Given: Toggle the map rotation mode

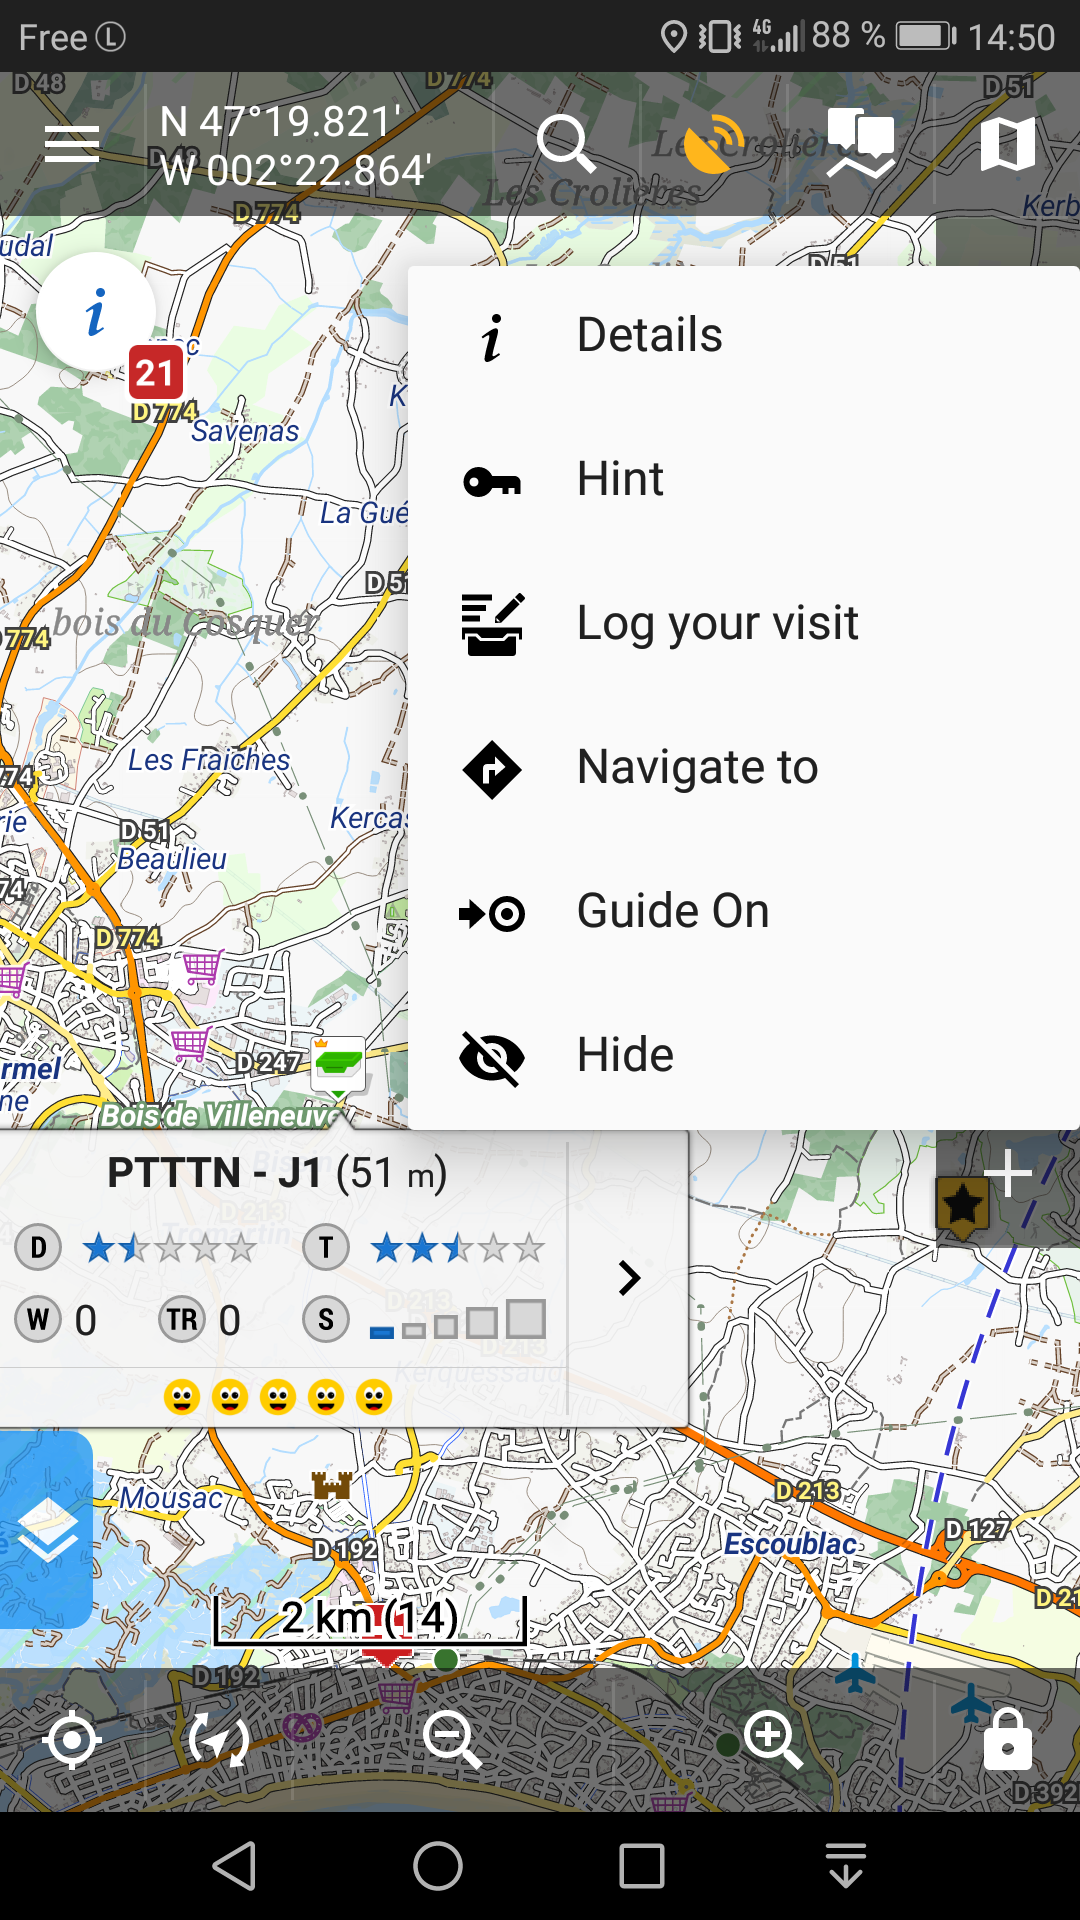Looking at the screenshot, I should [x=219, y=1740].
